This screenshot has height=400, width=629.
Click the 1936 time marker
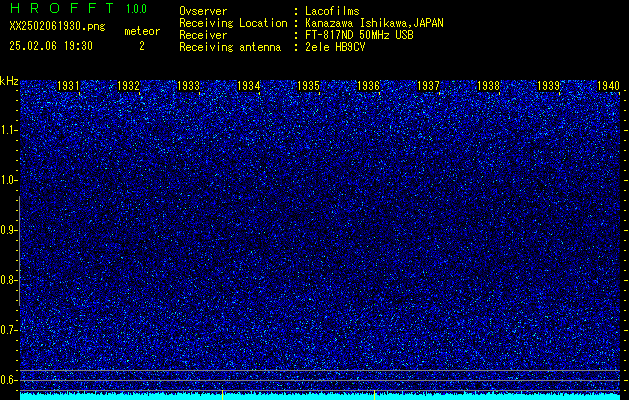tap(368, 85)
